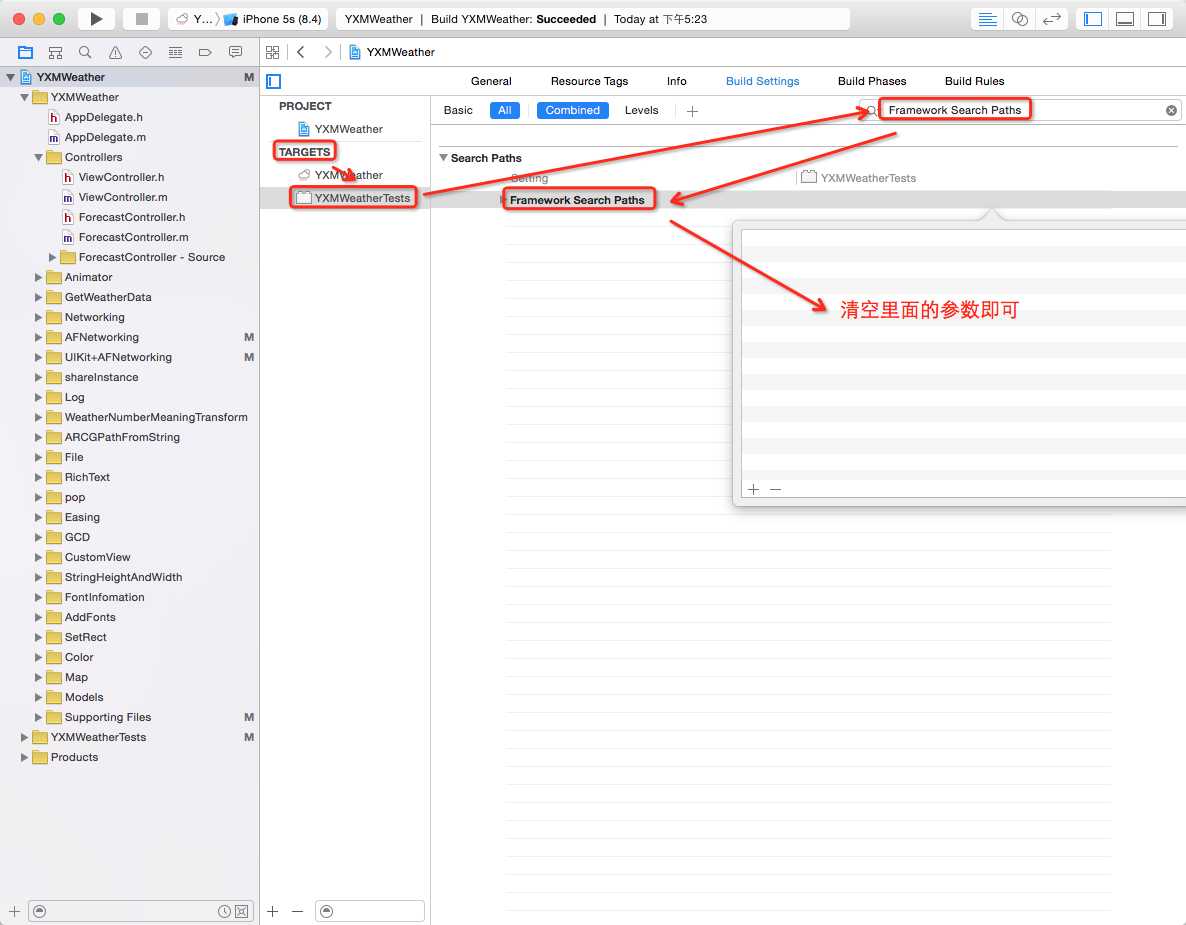Click the Framework Search Paths search field
Image resolution: width=1186 pixels, height=925 pixels.
tap(1019, 110)
